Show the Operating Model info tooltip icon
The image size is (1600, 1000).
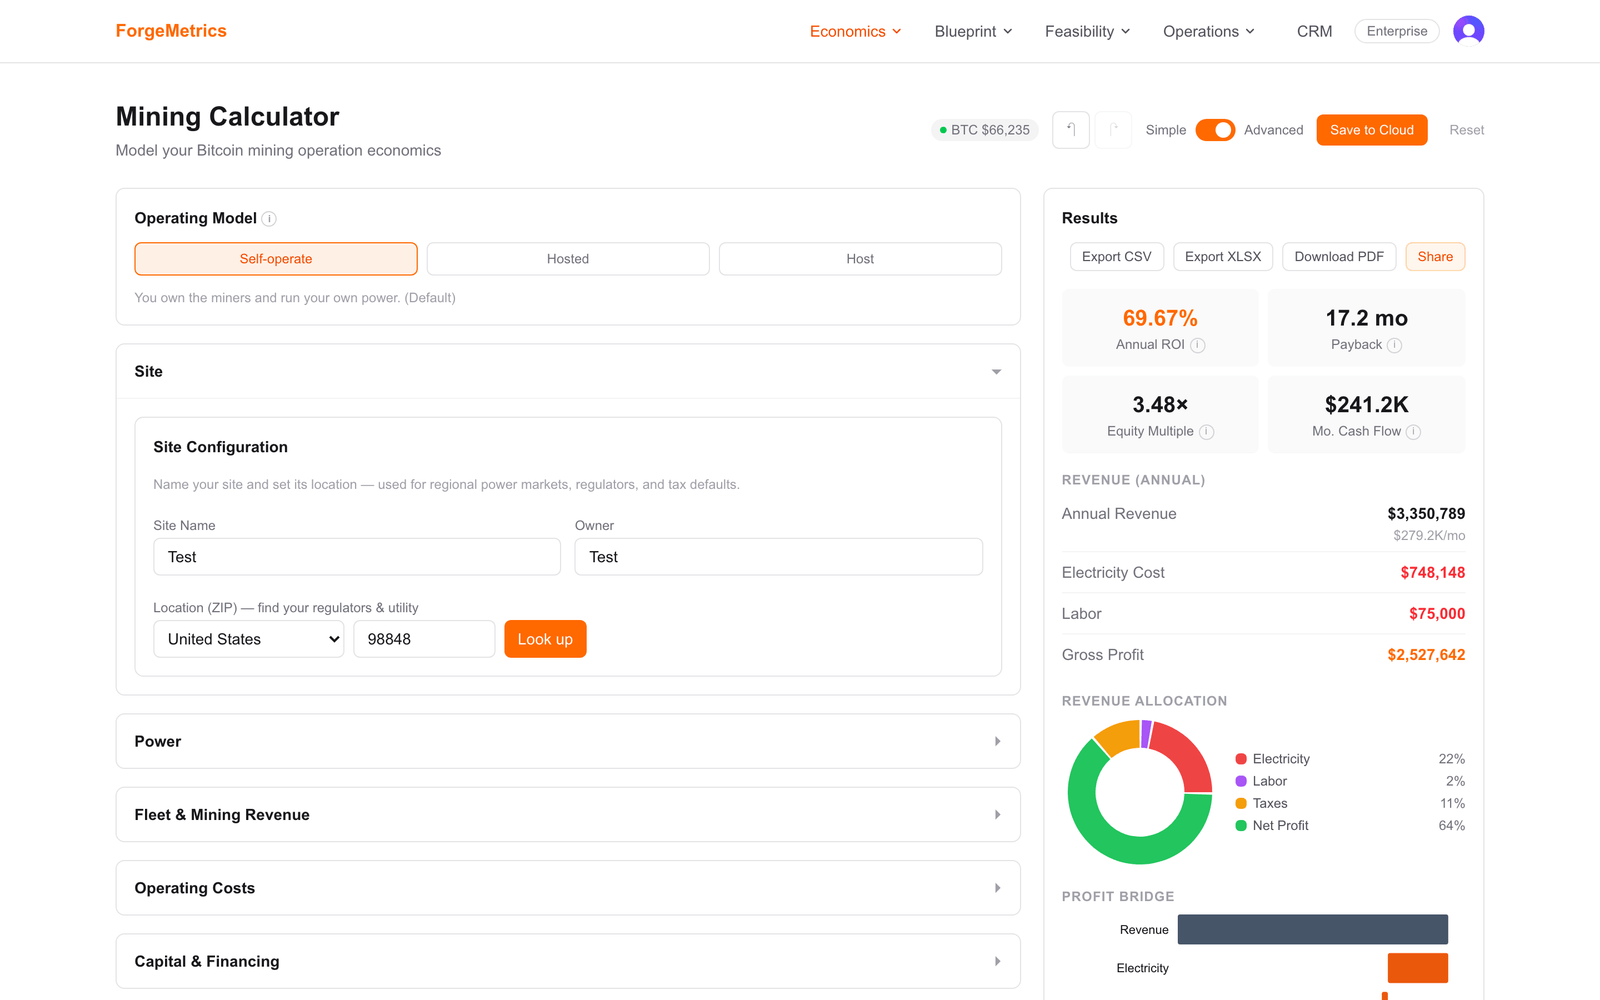click(x=269, y=219)
